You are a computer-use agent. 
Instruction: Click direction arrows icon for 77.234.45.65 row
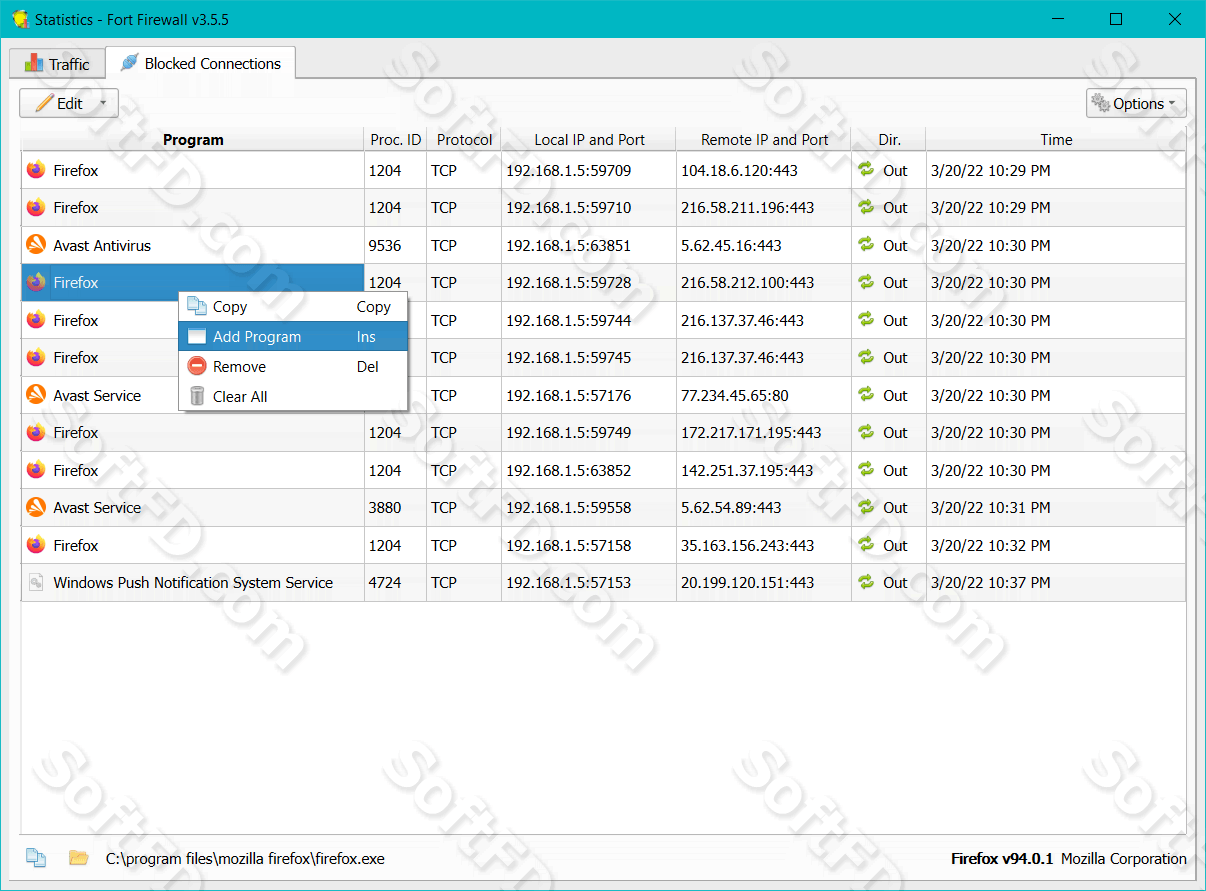(x=866, y=395)
